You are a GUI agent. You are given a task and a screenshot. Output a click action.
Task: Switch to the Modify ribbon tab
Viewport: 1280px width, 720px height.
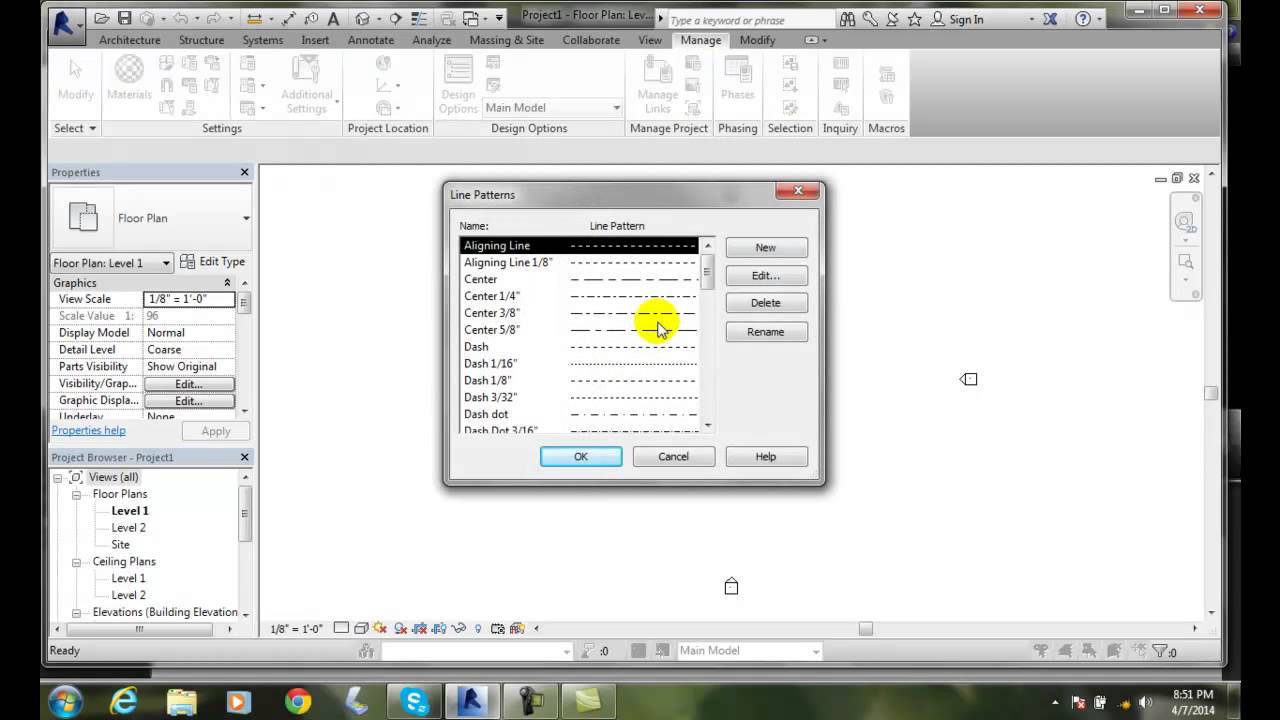coord(757,40)
